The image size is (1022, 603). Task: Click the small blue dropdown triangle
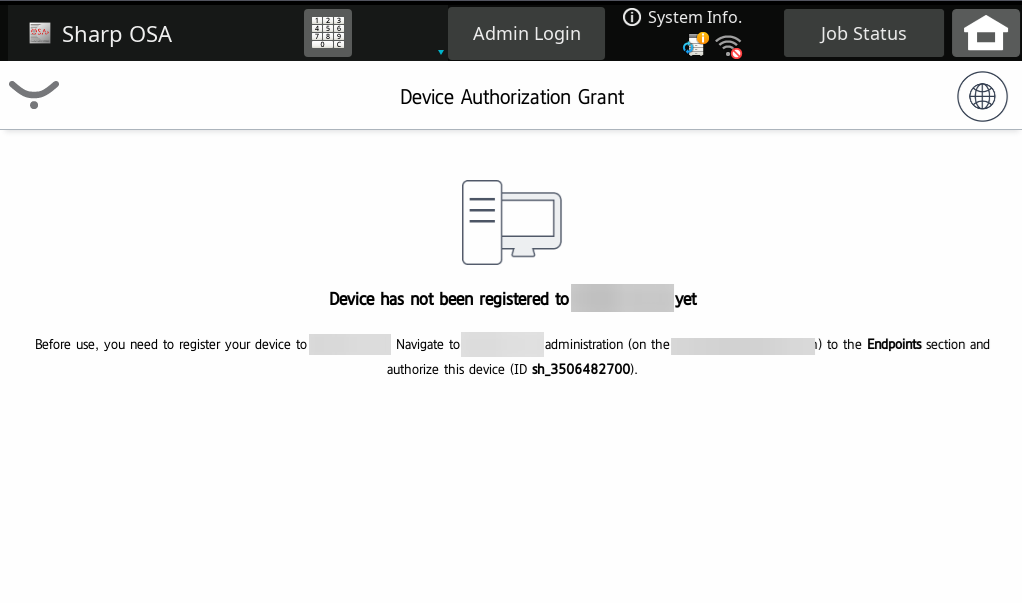[441, 52]
